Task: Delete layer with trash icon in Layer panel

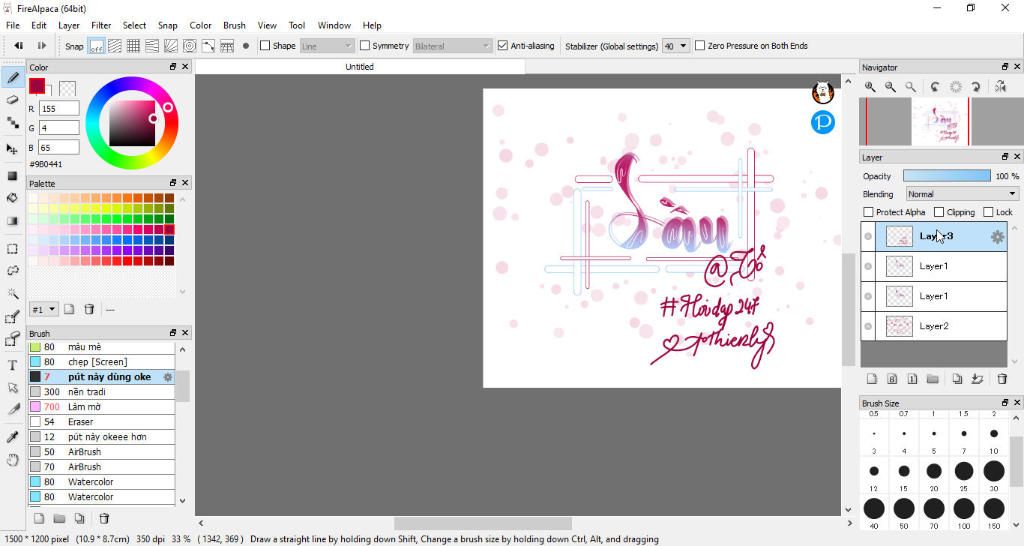Action: click(1002, 379)
